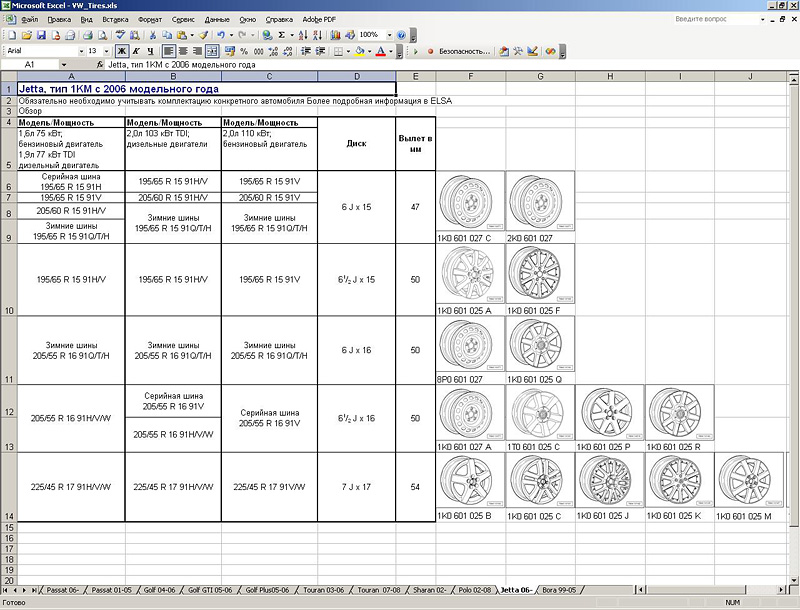Click the Open file folder icon
800x610 pixels.
click(27, 35)
